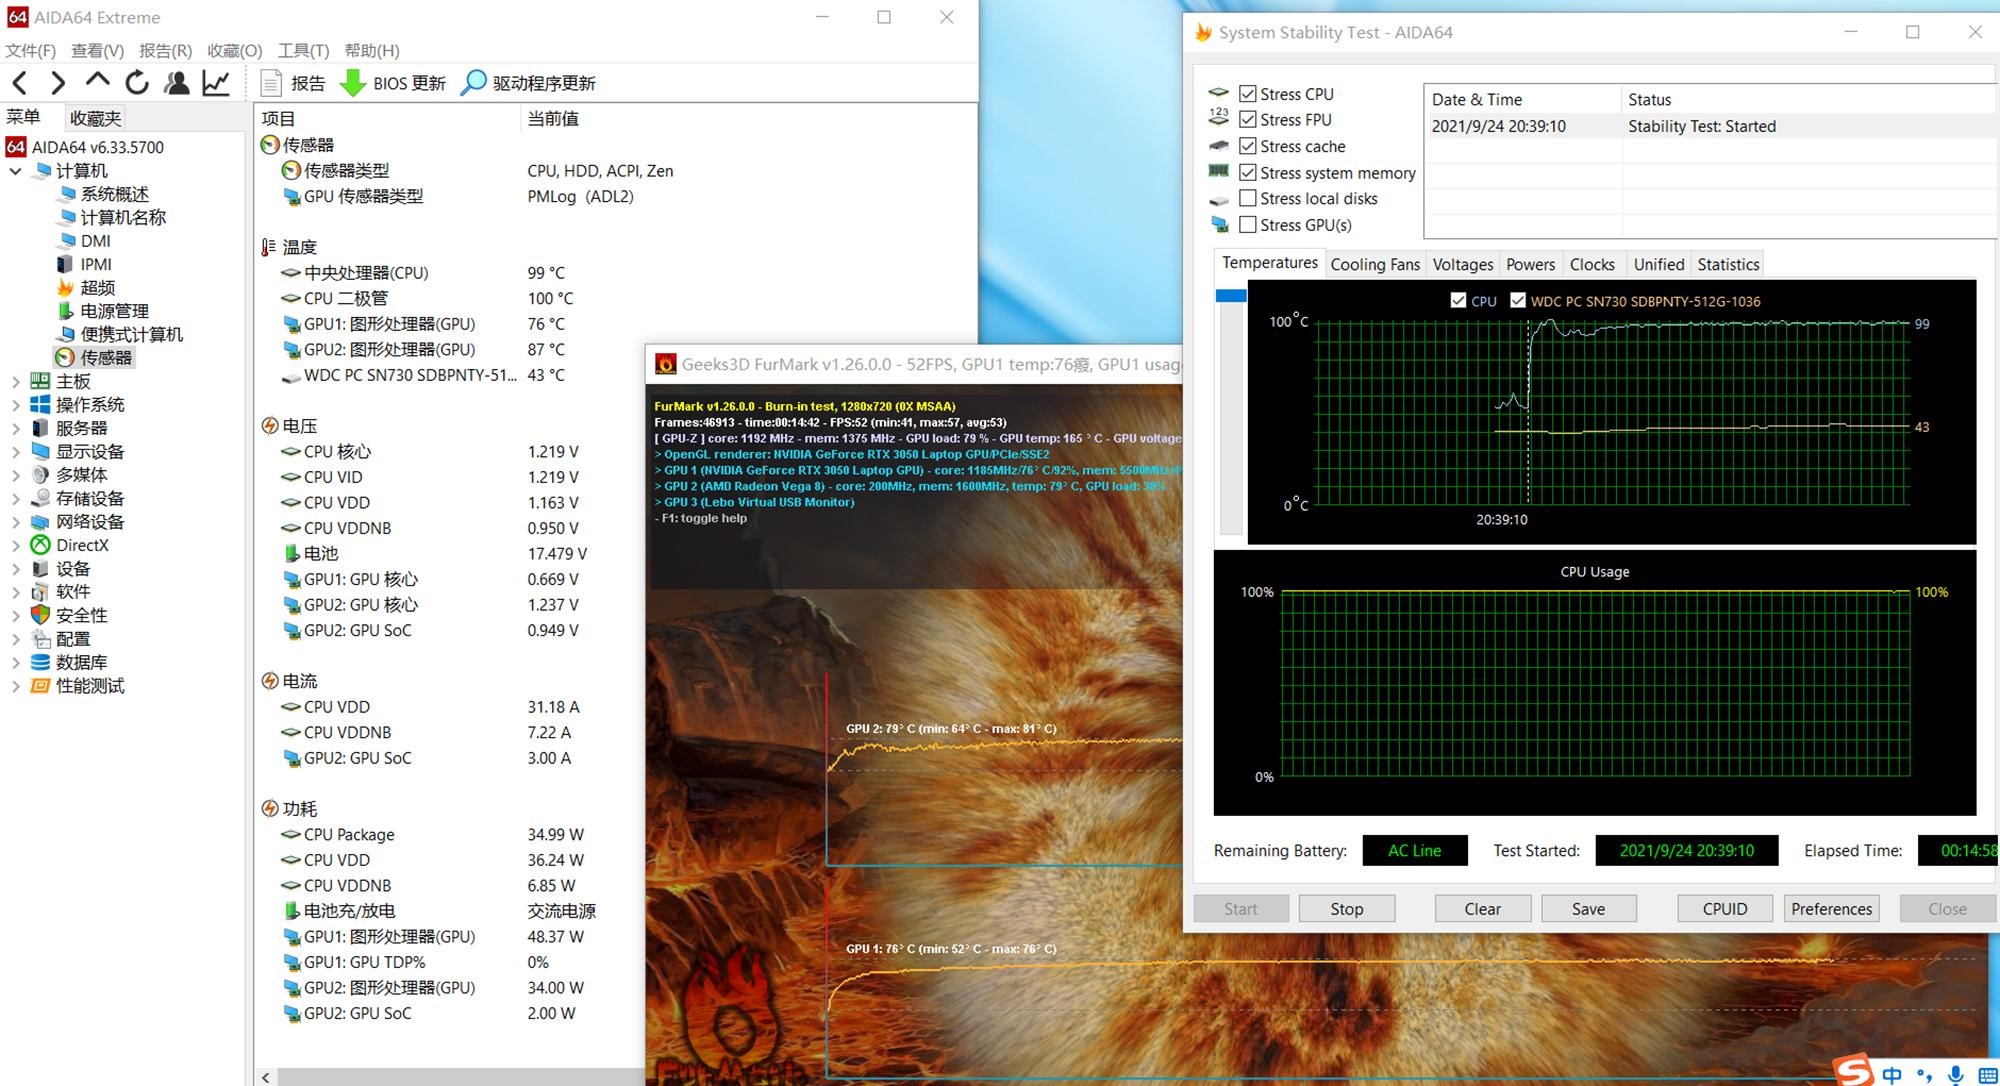
Task: Switch to the Cooling Fans tab
Action: click(x=1374, y=264)
